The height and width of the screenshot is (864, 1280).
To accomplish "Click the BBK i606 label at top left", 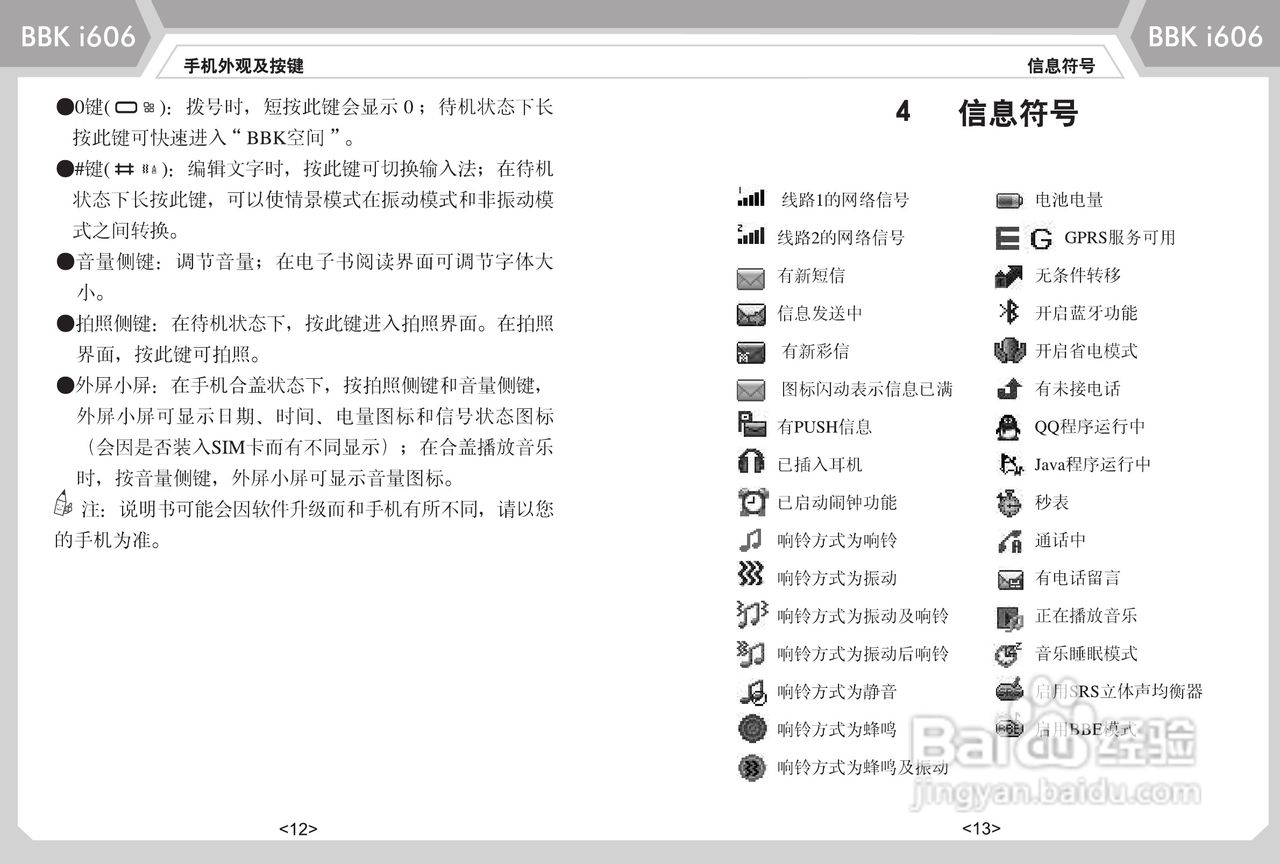I will [x=78, y=38].
